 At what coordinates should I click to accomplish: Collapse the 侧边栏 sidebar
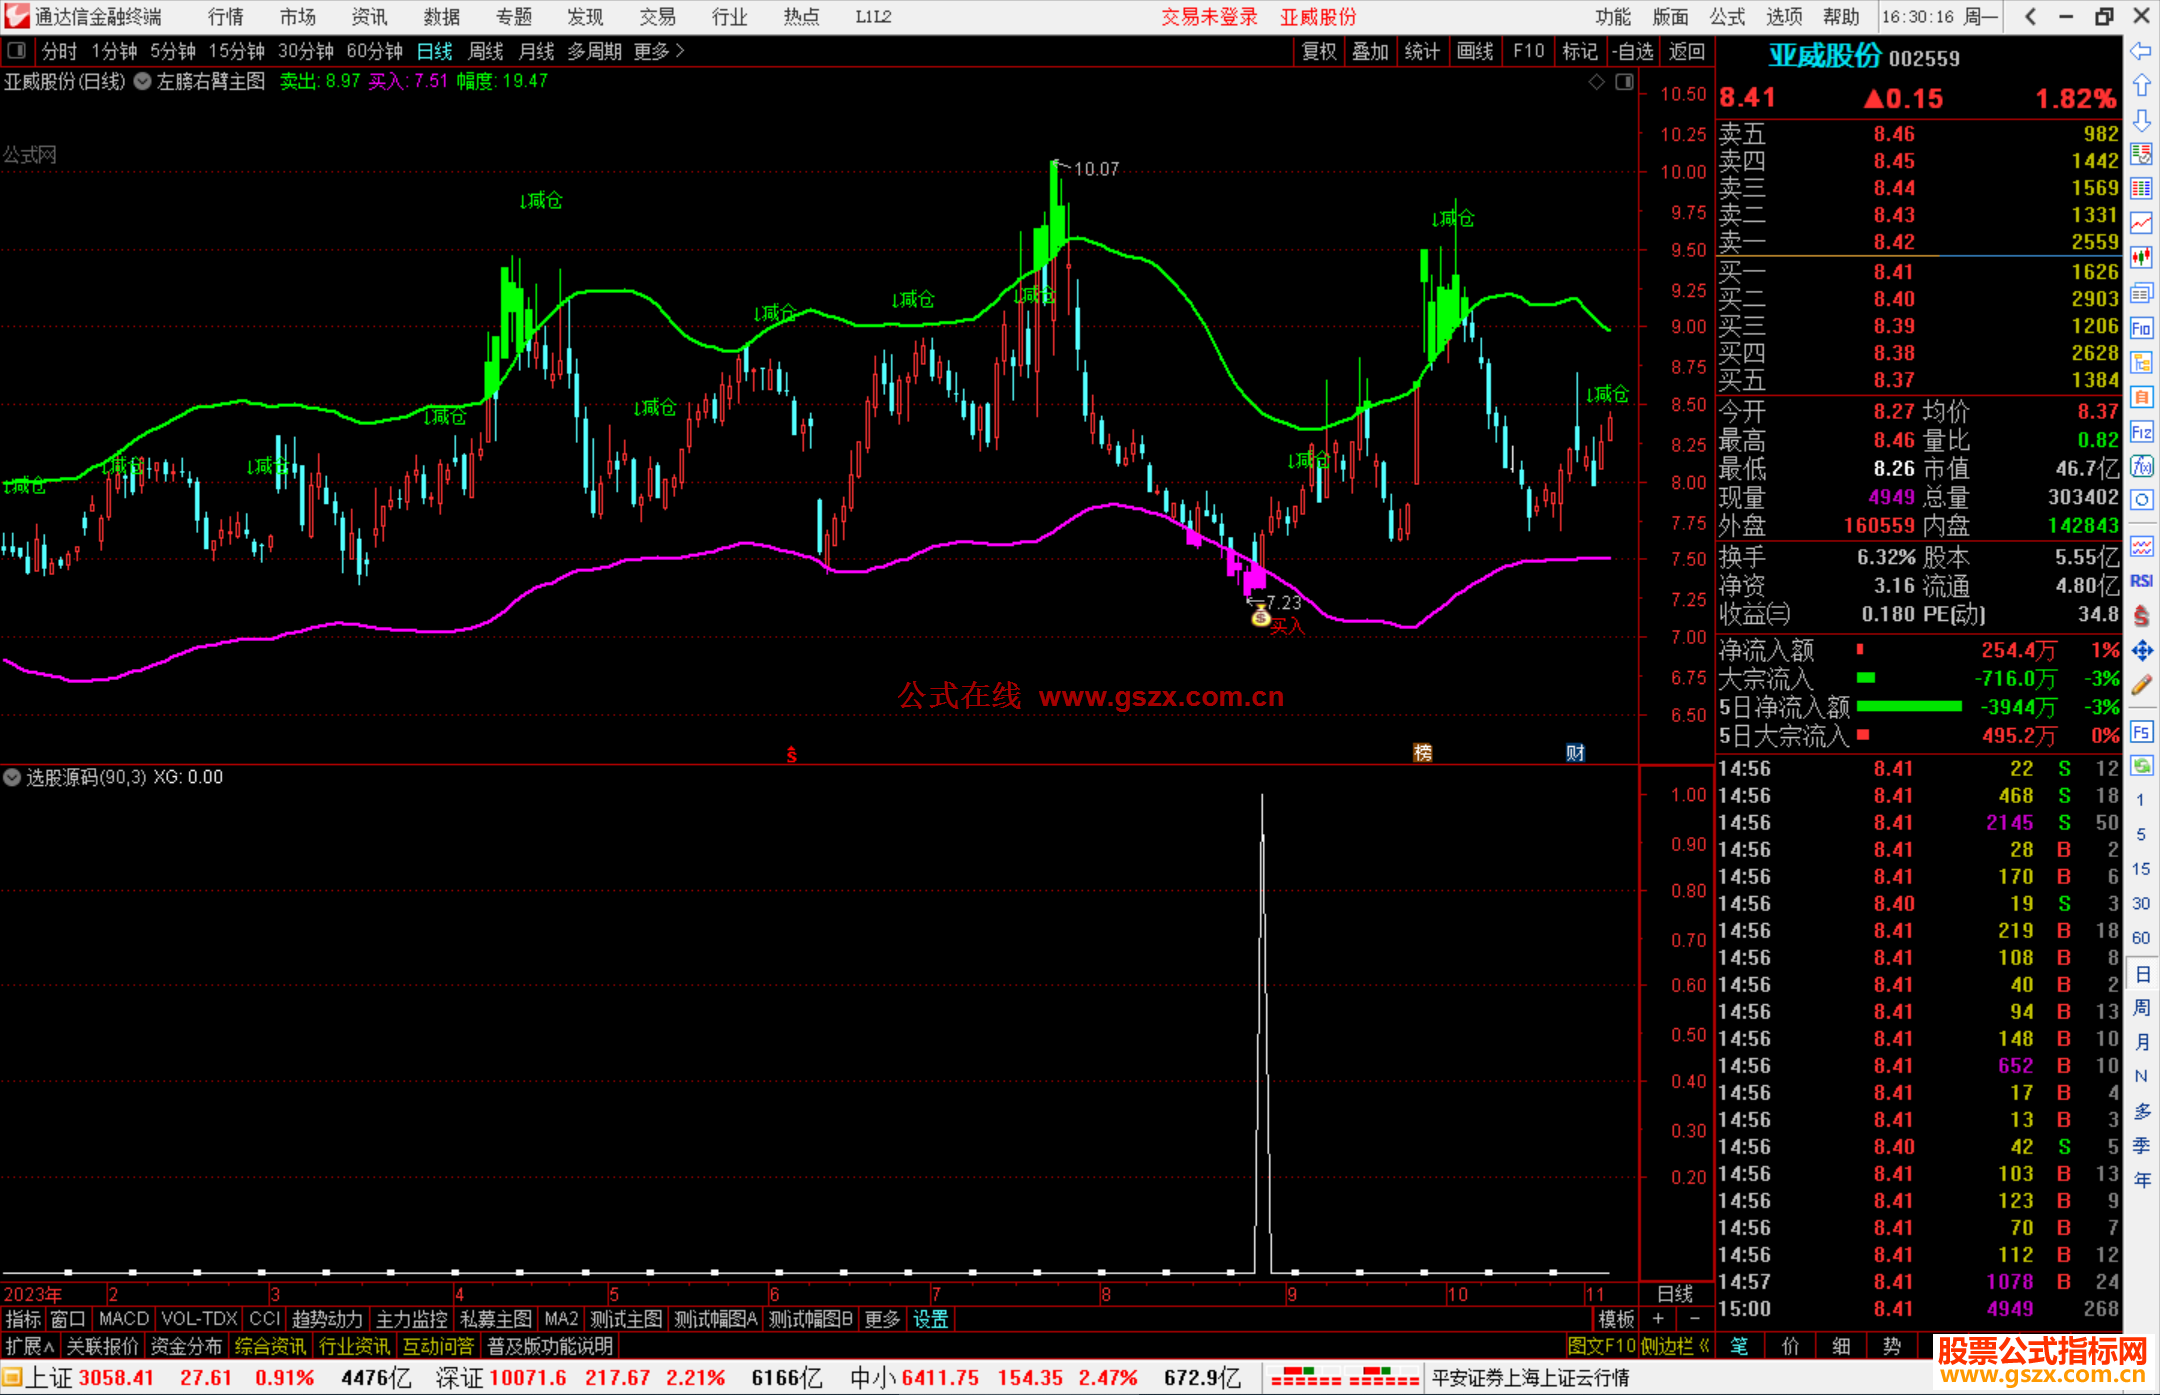pos(1675,1346)
